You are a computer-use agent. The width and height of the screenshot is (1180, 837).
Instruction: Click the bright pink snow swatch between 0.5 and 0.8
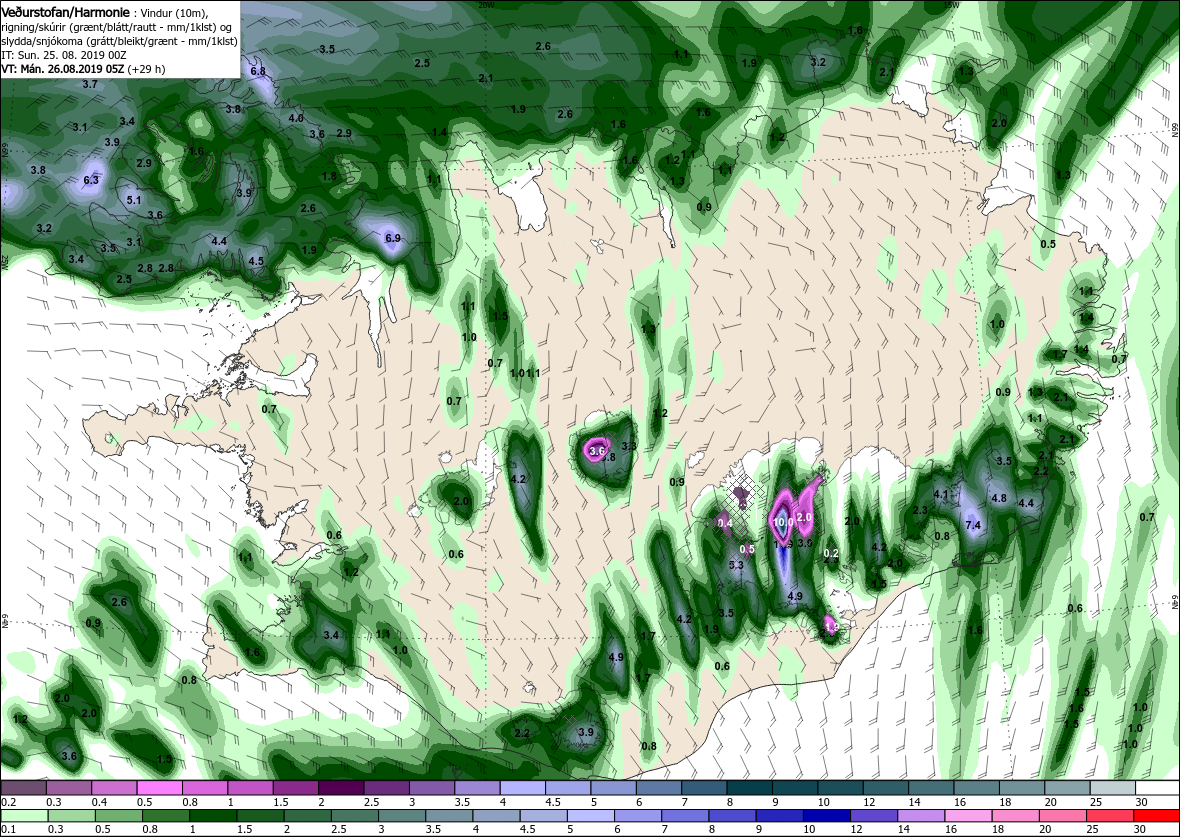[160, 787]
